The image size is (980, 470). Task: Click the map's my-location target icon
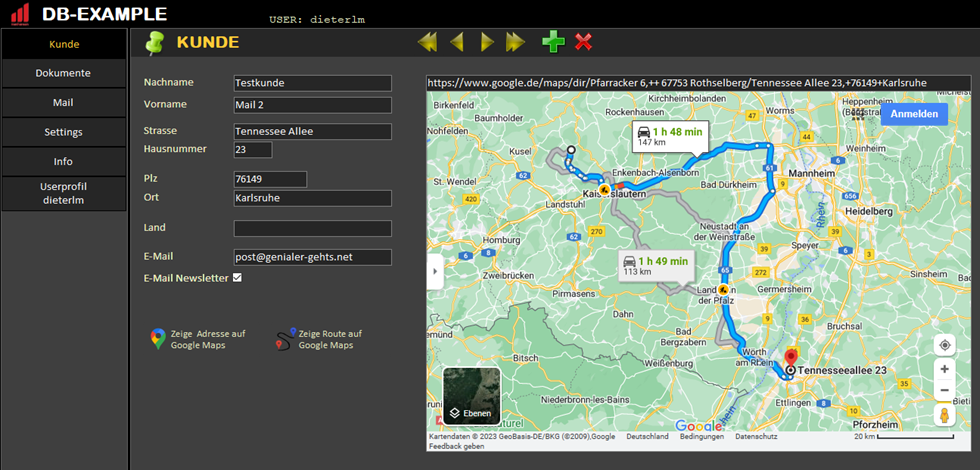click(945, 345)
